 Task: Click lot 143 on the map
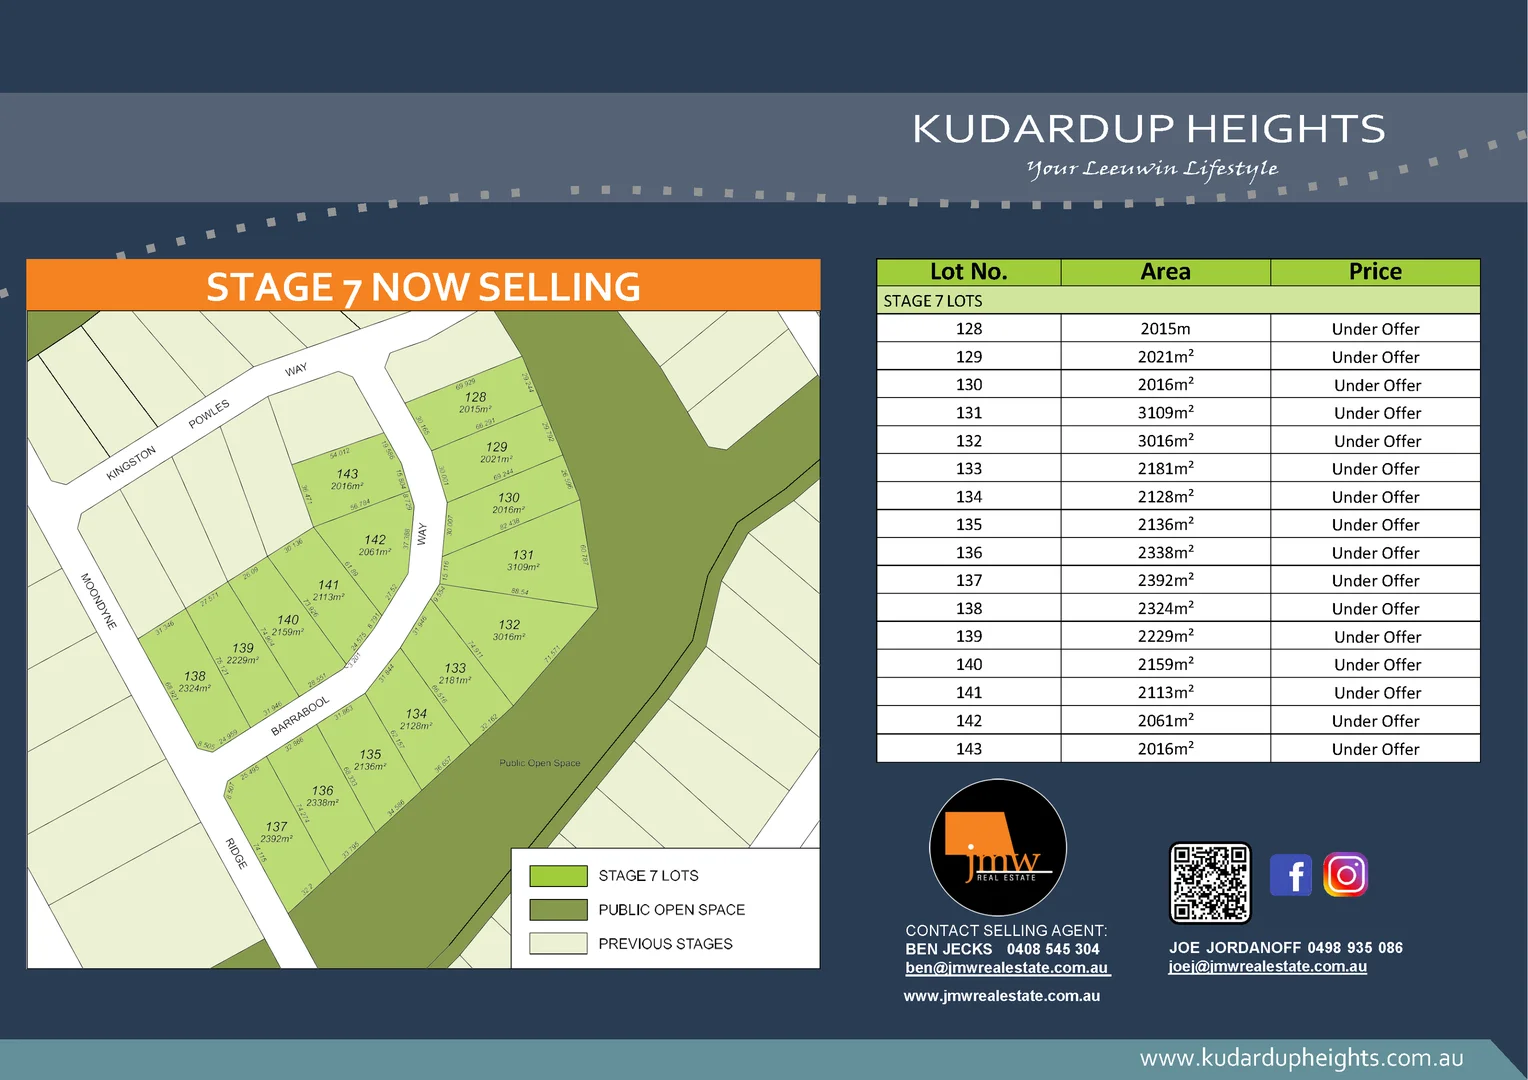tap(347, 479)
